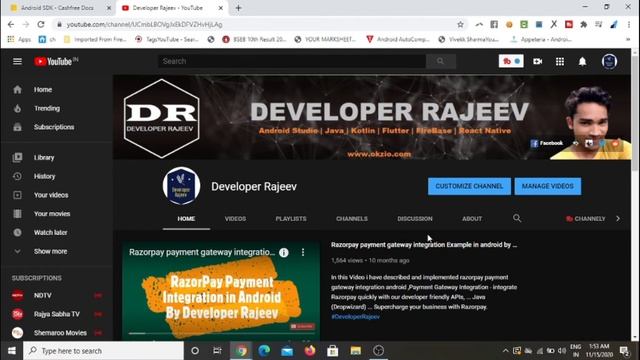Image resolution: width=640 pixels, height=360 pixels.
Task: Click the YouTube search input field
Action: point(292,61)
